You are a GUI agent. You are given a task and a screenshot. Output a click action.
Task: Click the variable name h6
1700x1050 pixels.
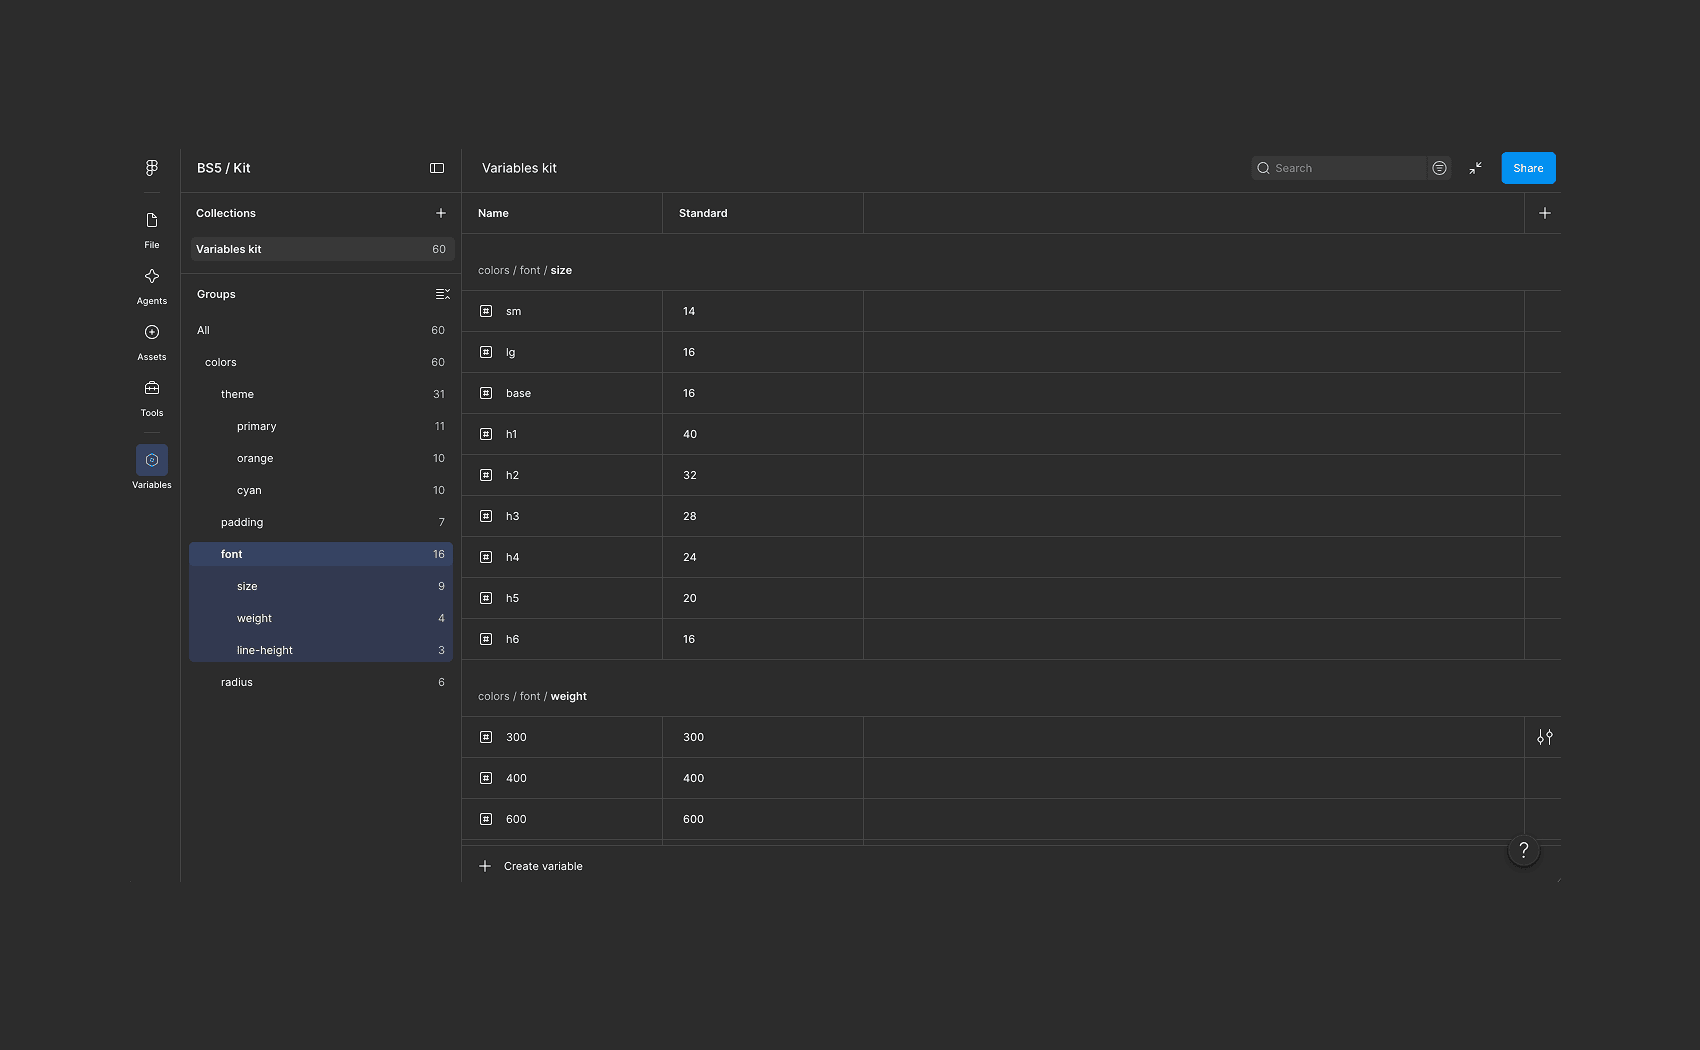pos(512,639)
